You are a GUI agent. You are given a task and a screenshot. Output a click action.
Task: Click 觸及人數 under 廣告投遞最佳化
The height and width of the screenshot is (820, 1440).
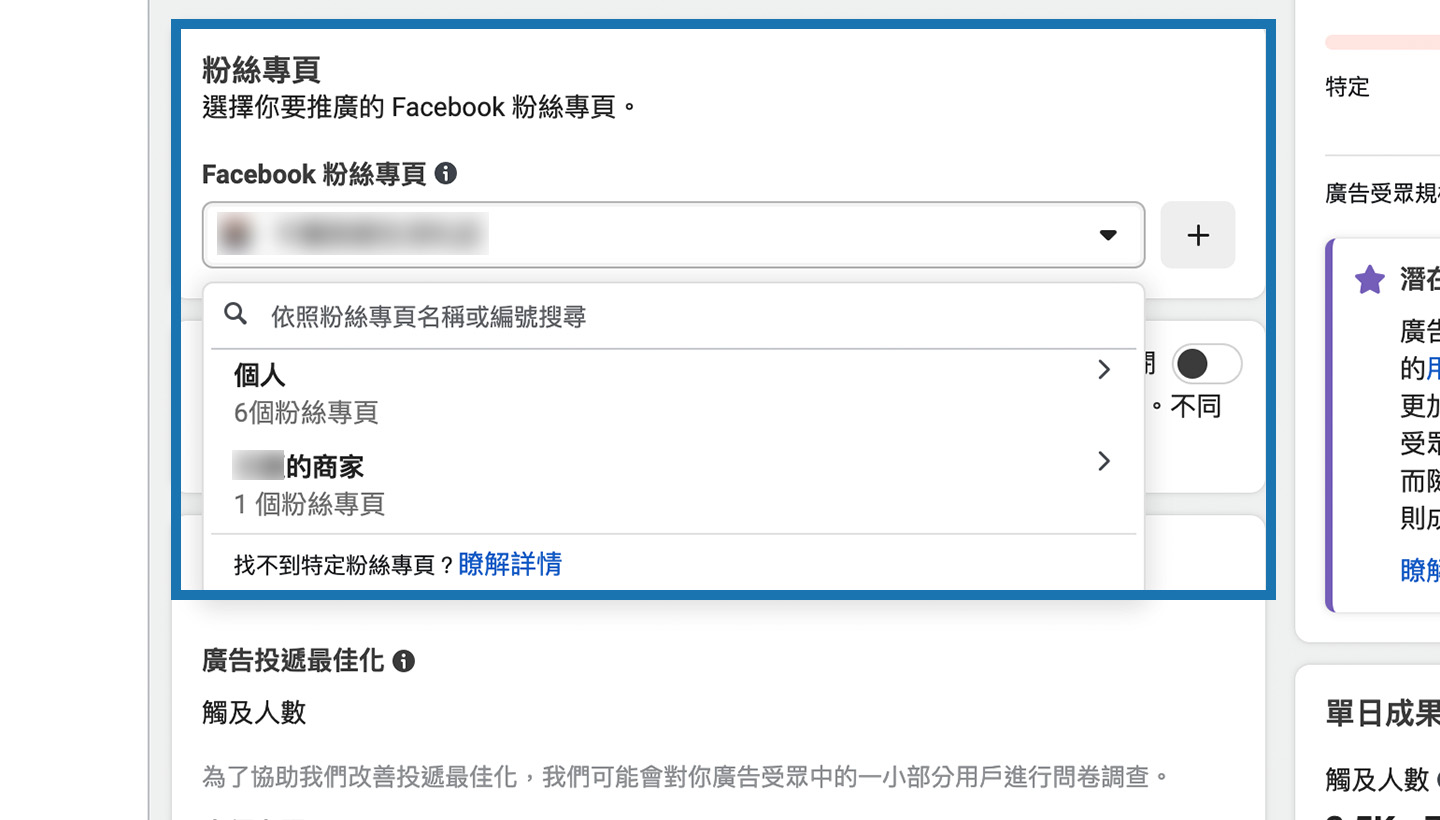tap(254, 713)
